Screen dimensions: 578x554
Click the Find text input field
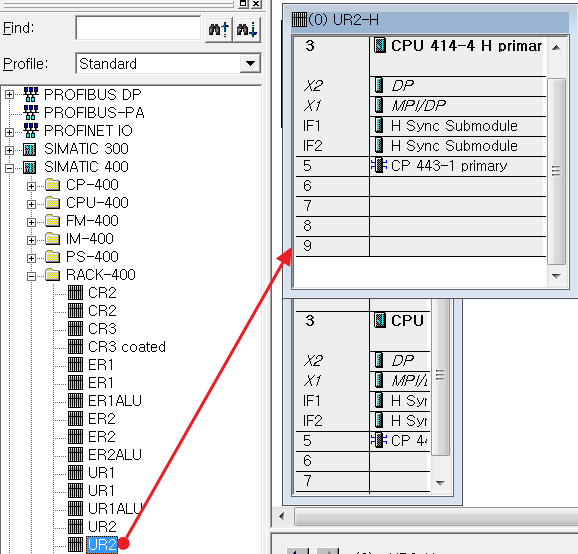pos(138,28)
